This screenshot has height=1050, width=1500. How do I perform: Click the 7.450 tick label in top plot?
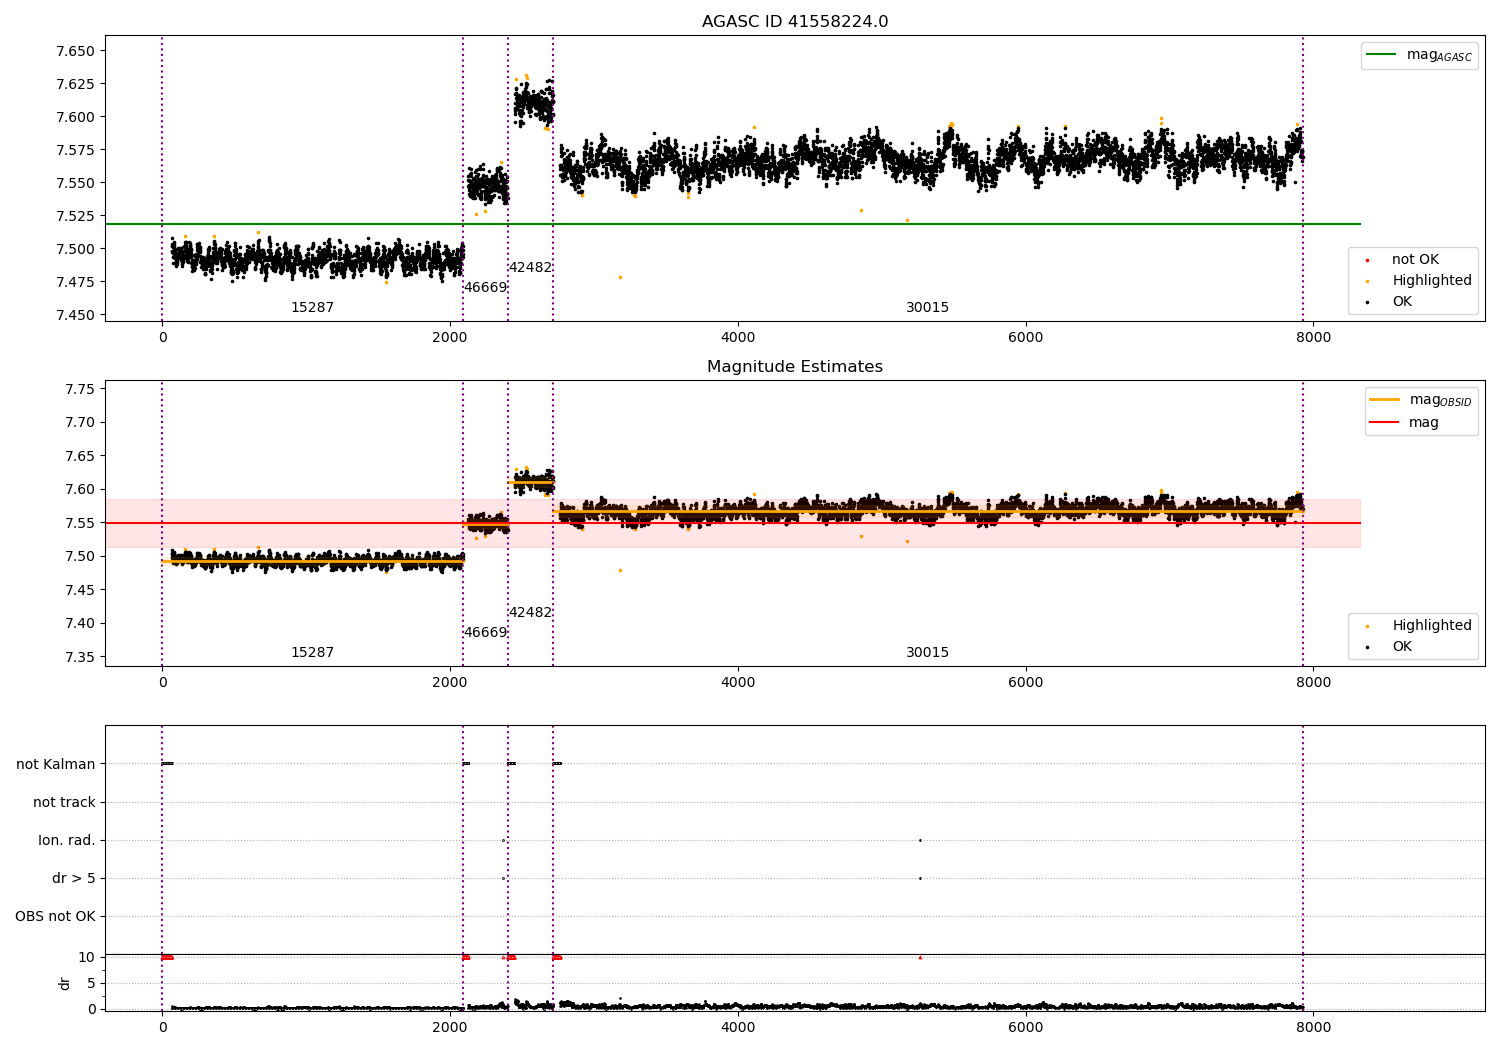(75, 315)
